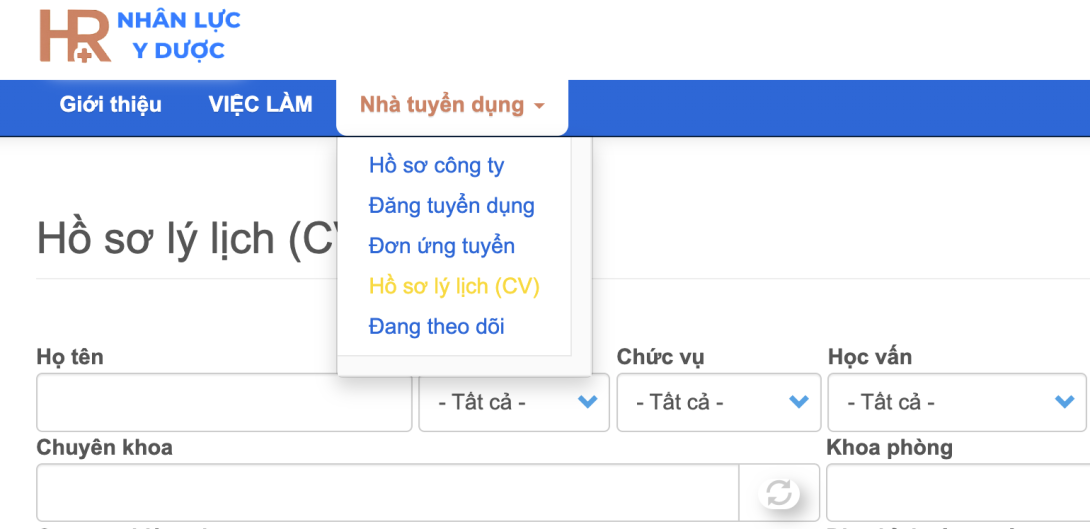Choose Đăng tuyển dụng in the dropdown

pyautogui.click(x=451, y=206)
